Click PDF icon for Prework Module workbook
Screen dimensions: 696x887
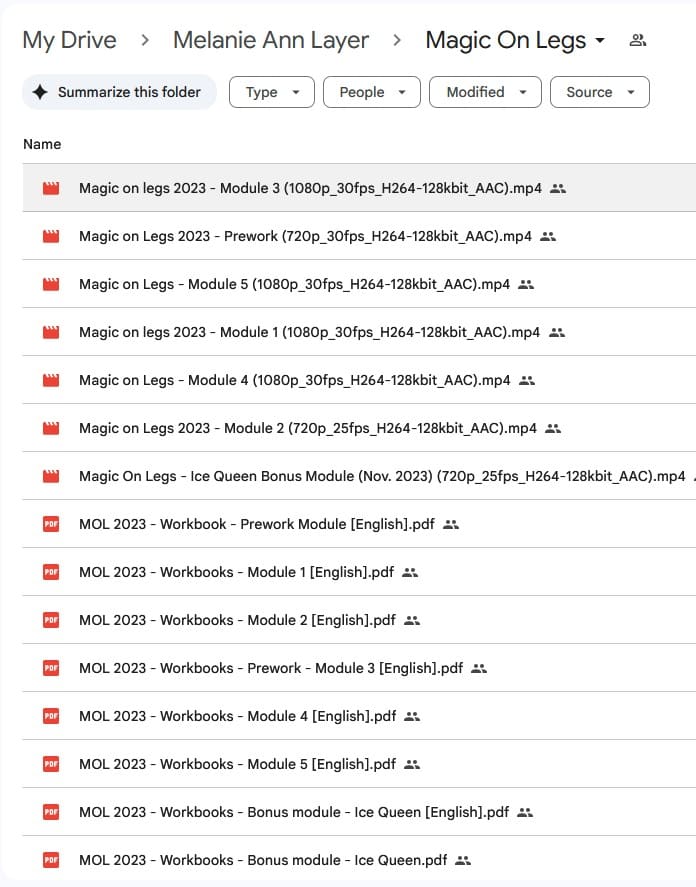pos(50,524)
